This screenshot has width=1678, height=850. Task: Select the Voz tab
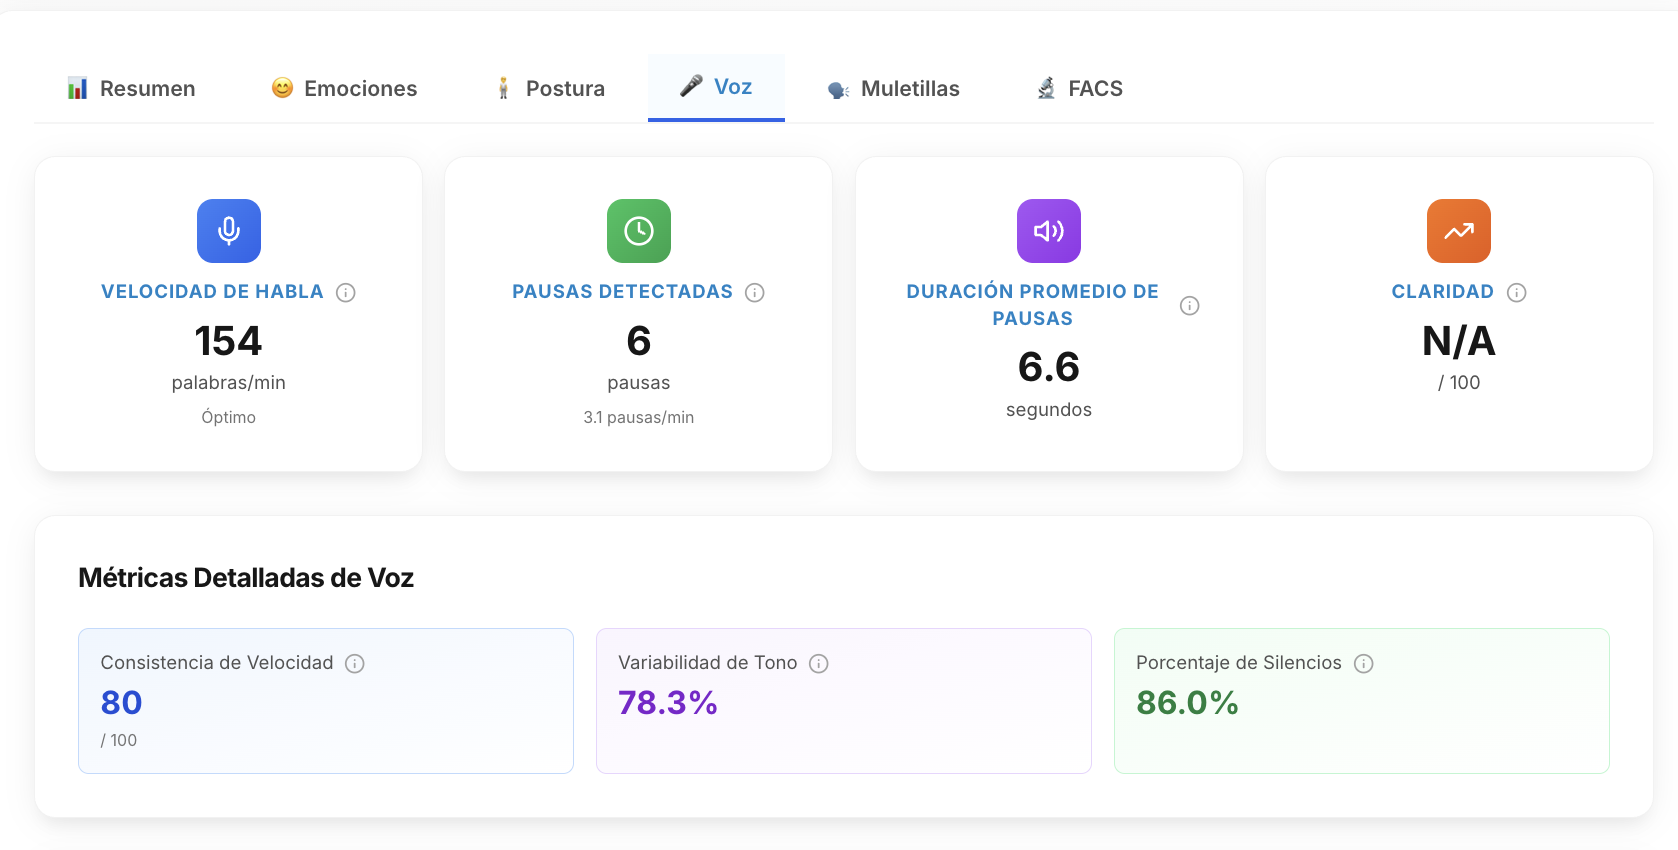(716, 87)
